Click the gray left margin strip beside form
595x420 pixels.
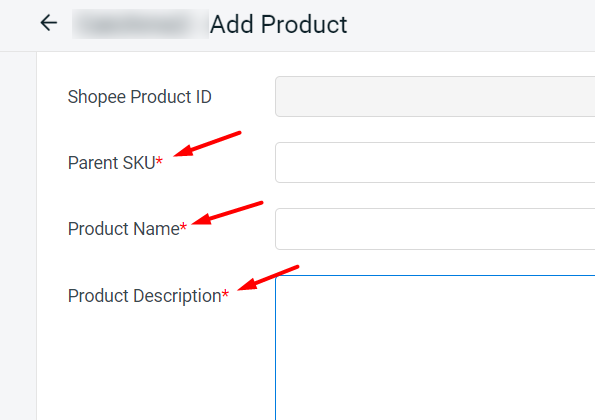(18, 235)
